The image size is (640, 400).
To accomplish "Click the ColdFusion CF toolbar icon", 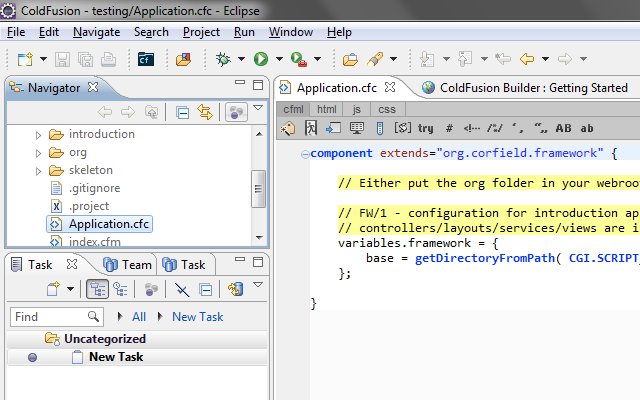I will click(x=146, y=59).
